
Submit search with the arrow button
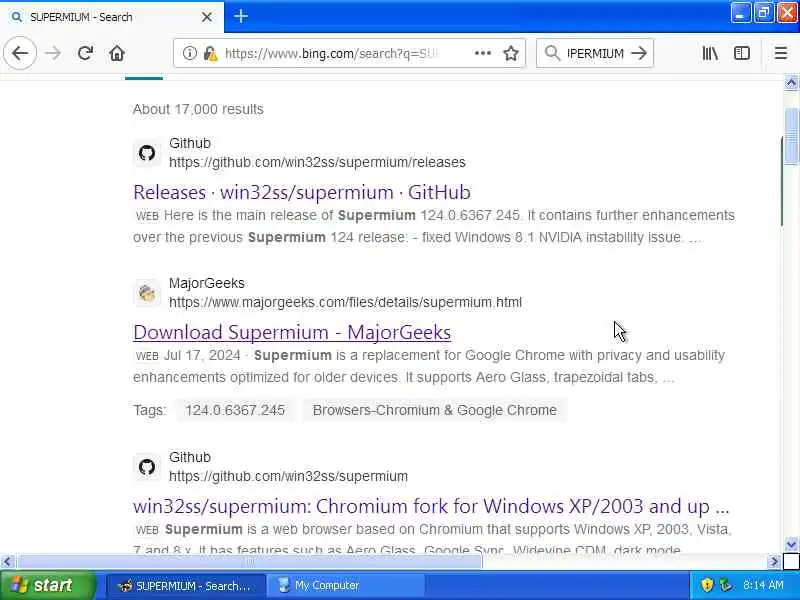pos(639,53)
